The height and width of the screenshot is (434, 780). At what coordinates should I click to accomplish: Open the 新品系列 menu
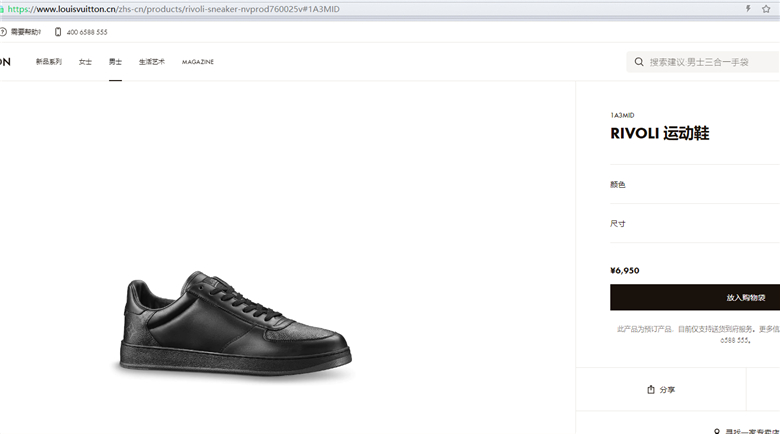pos(49,62)
